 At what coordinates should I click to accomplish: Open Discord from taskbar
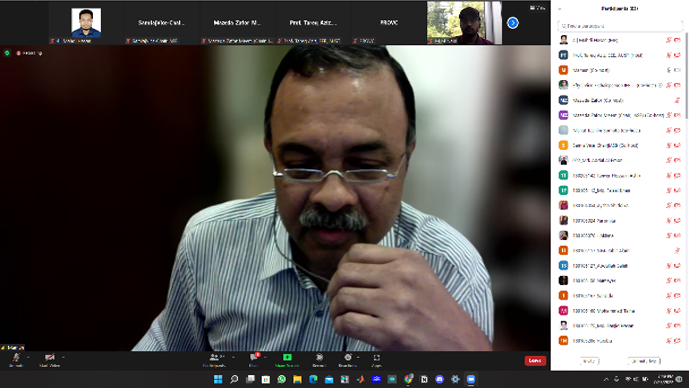[439, 379]
